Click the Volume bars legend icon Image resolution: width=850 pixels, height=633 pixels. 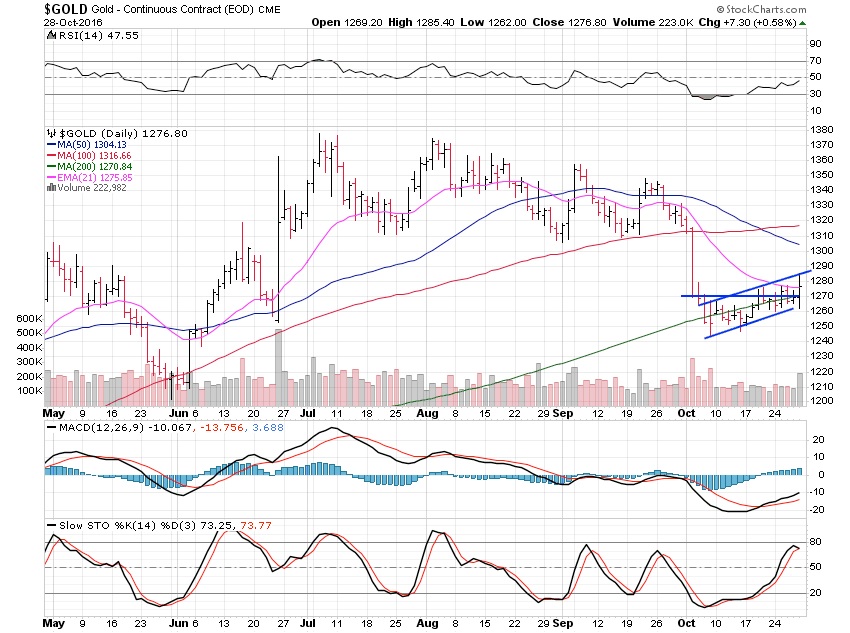pos(51,188)
